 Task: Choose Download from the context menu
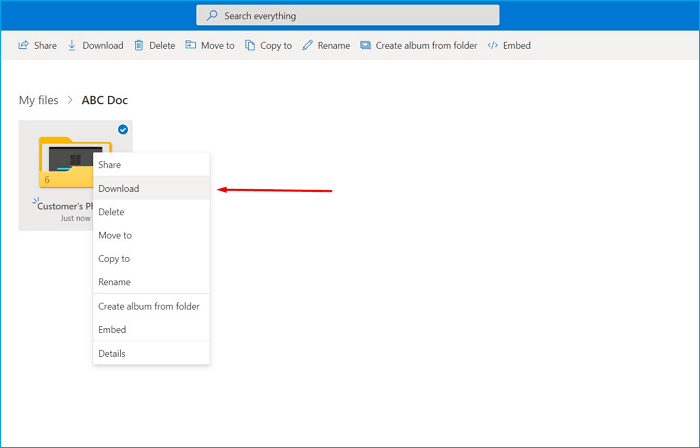coord(119,188)
